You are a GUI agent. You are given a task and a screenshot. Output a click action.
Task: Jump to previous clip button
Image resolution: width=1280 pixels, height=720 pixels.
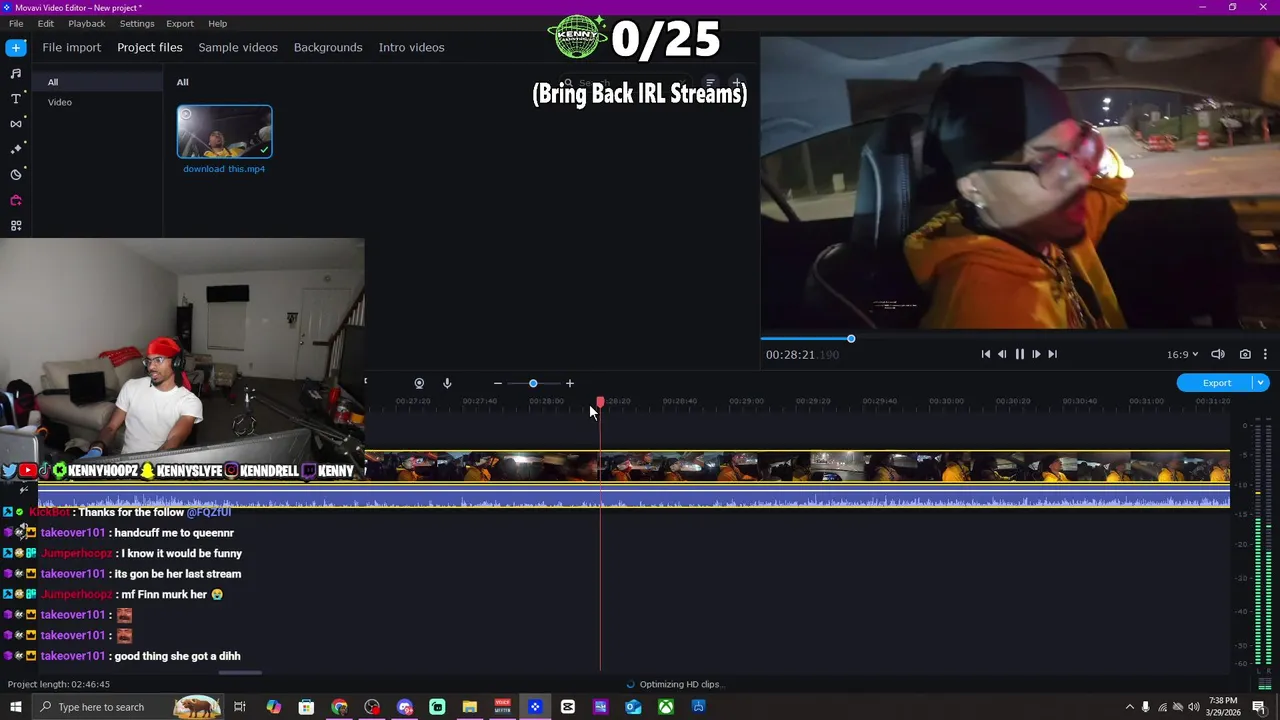tap(985, 354)
